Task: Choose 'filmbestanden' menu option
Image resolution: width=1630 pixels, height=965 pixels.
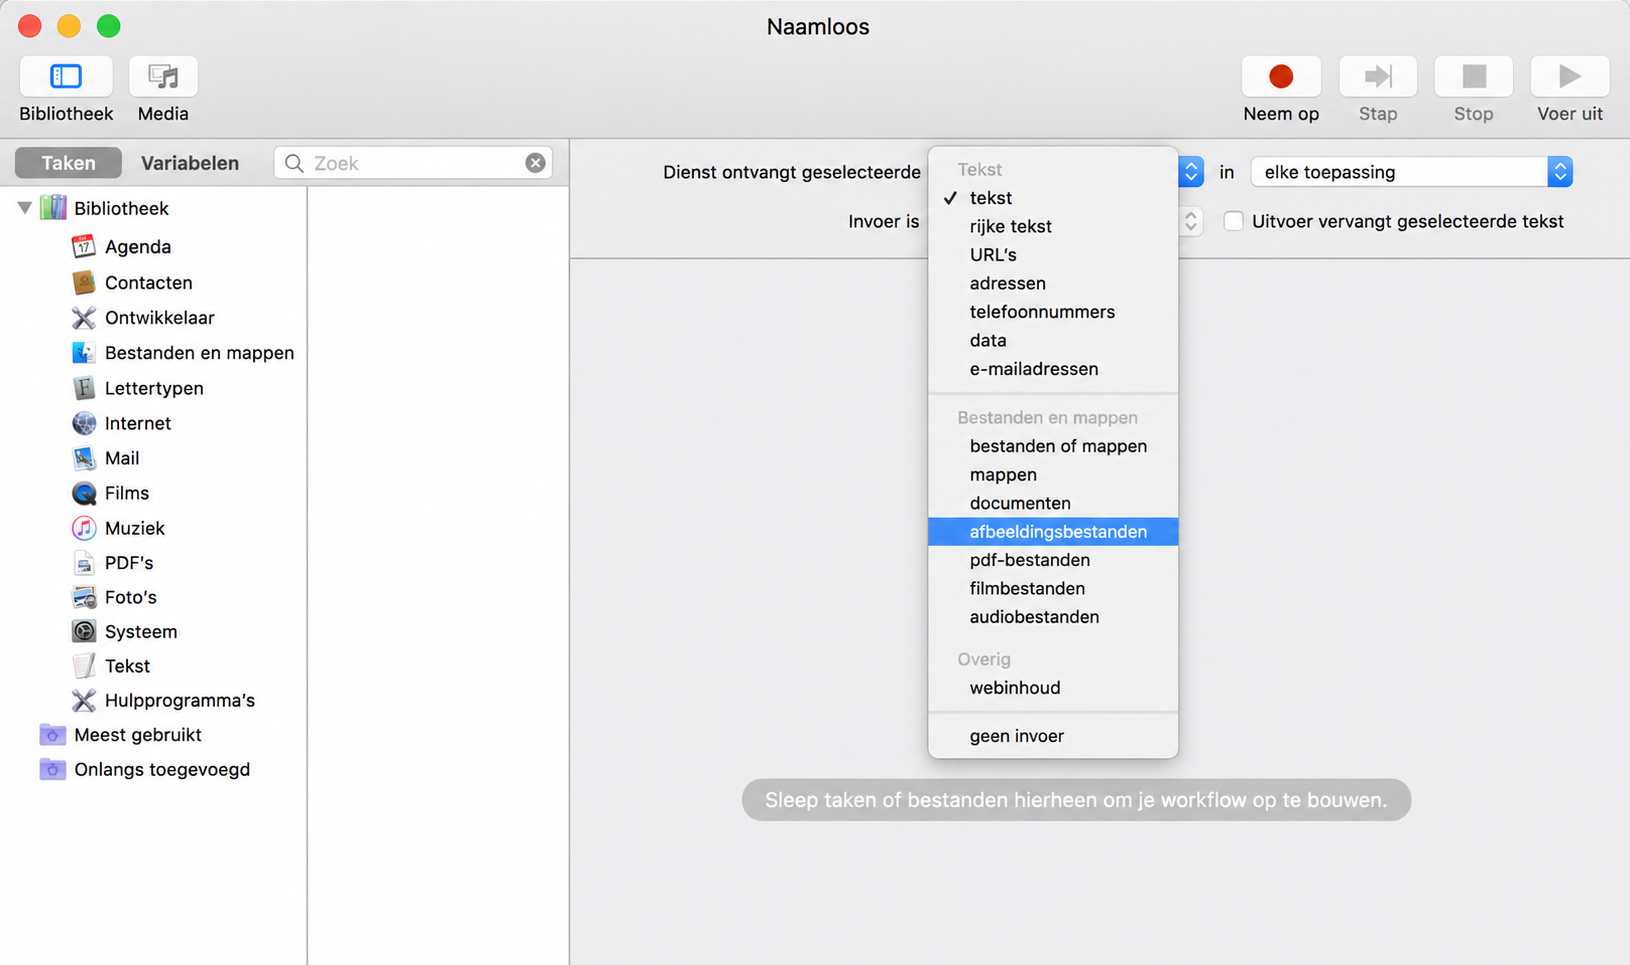Action: tap(1053, 589)
